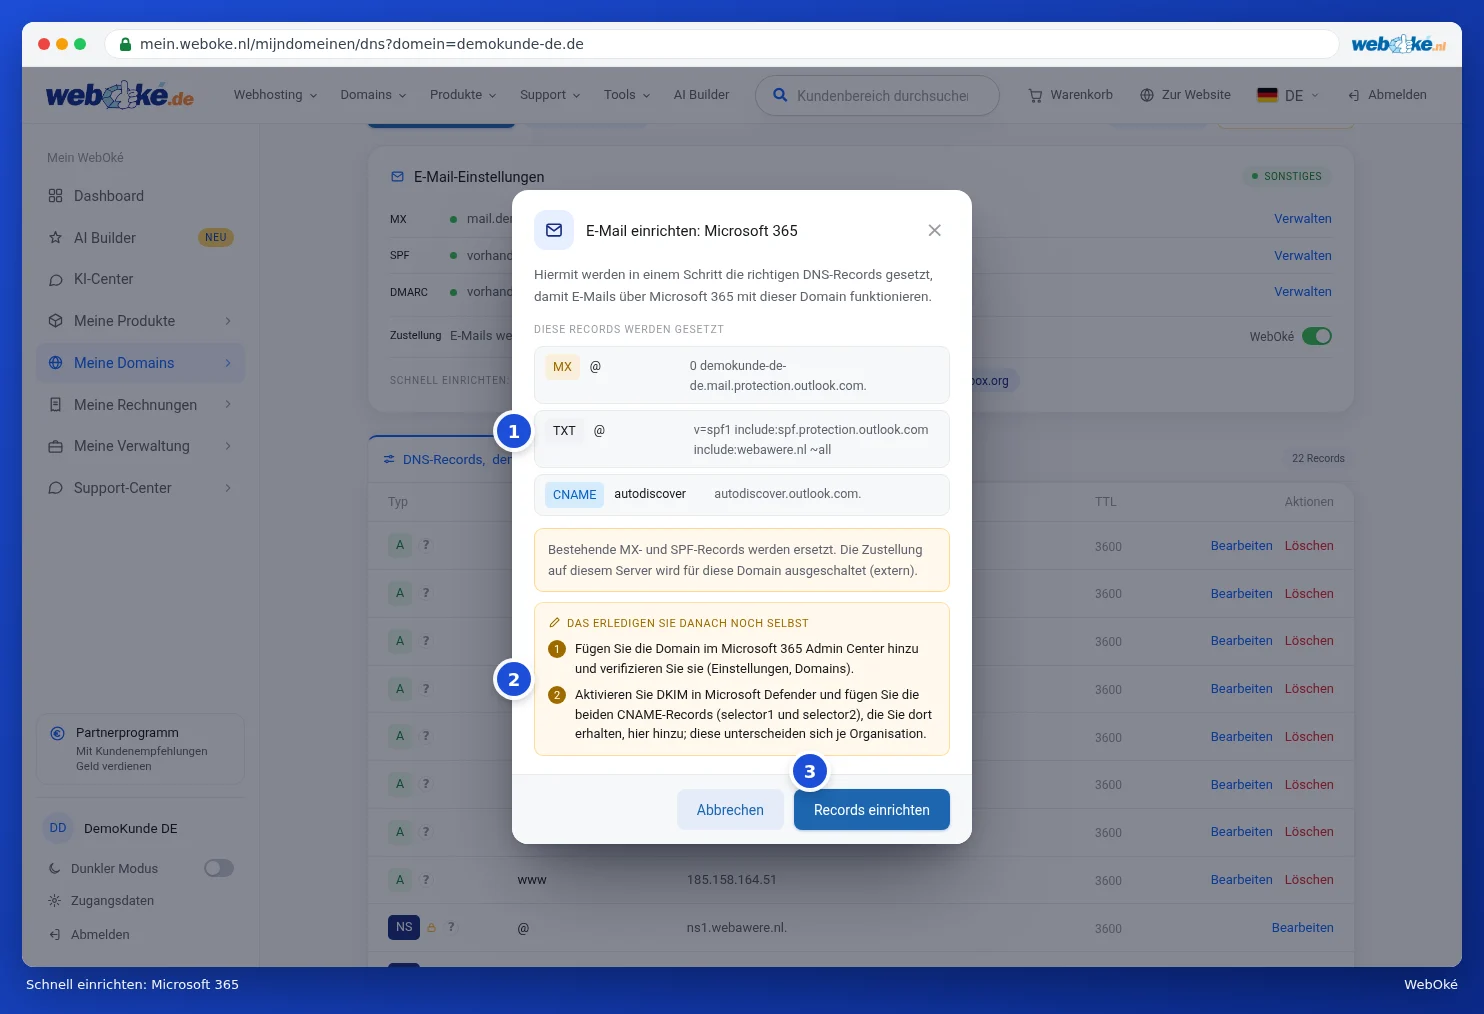Open the Produkte dropdown menu
This screenshot has width=1484, height=1014.
(463, 95)
